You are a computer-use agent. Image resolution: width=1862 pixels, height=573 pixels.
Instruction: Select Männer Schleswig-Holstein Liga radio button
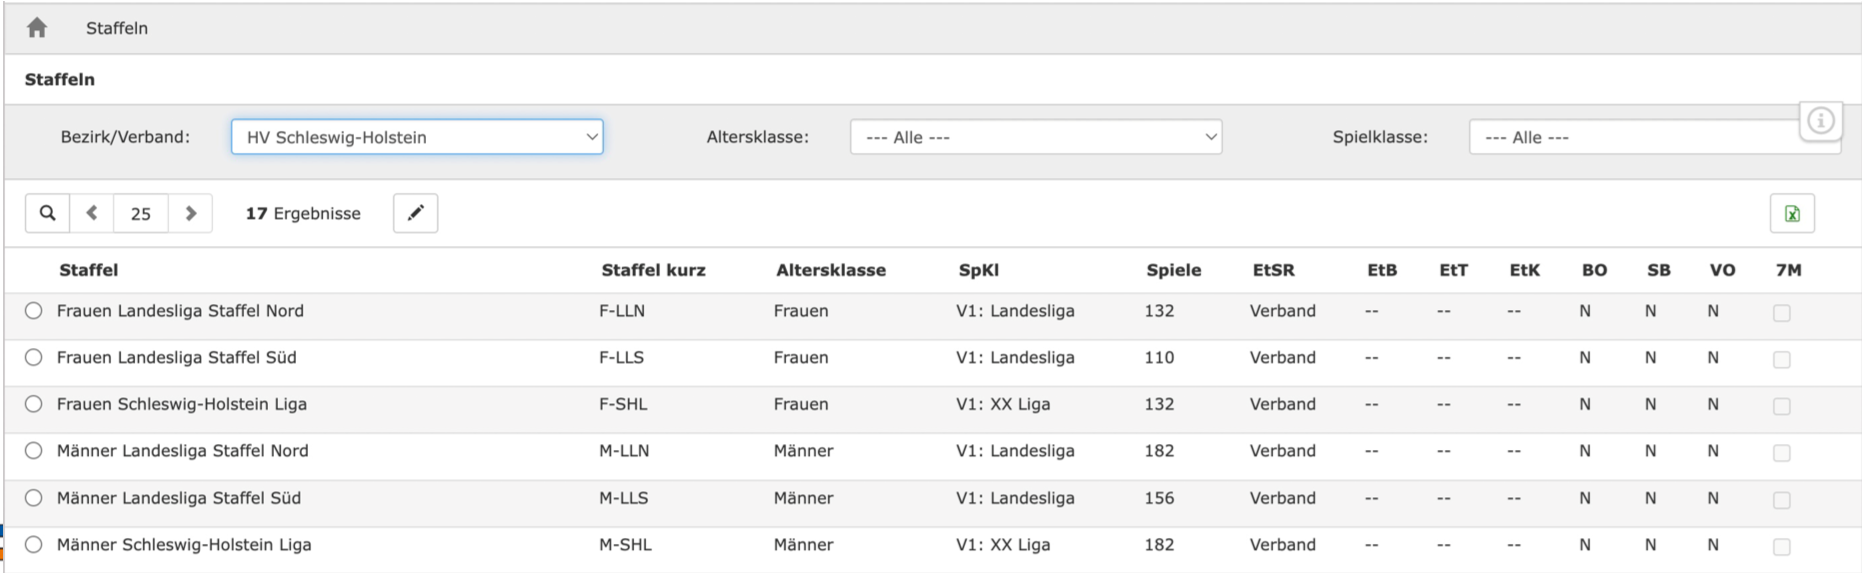click(x=34, y=545)
